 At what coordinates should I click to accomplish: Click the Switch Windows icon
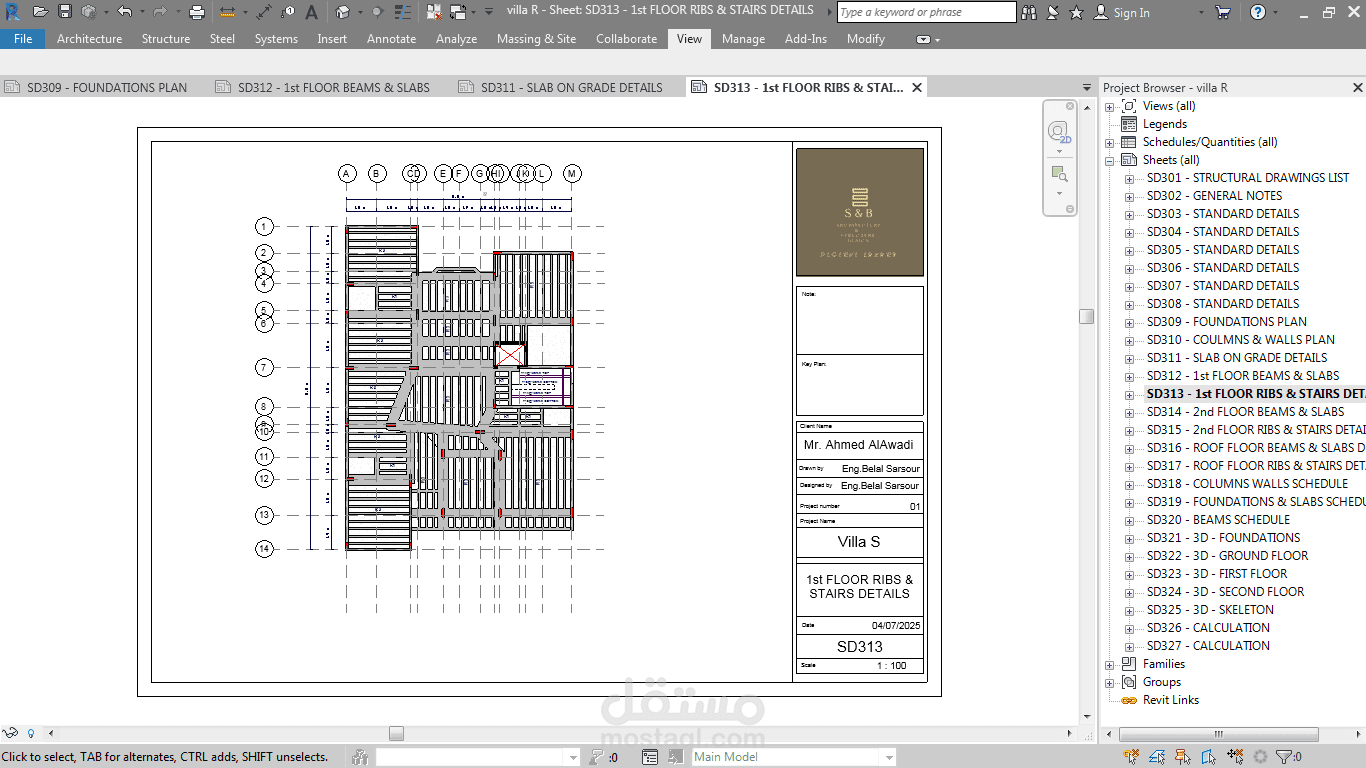pyautogui.click(x=458, y=12)
